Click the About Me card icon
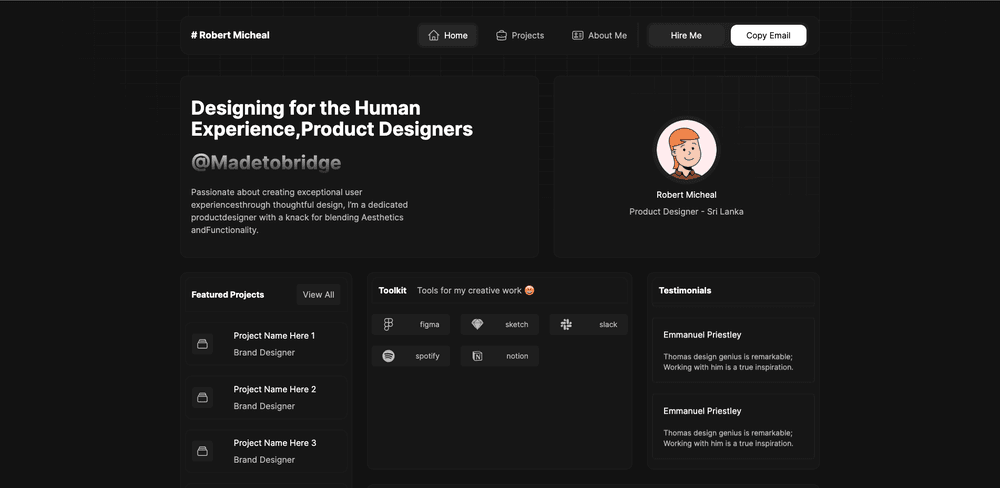 577,35
